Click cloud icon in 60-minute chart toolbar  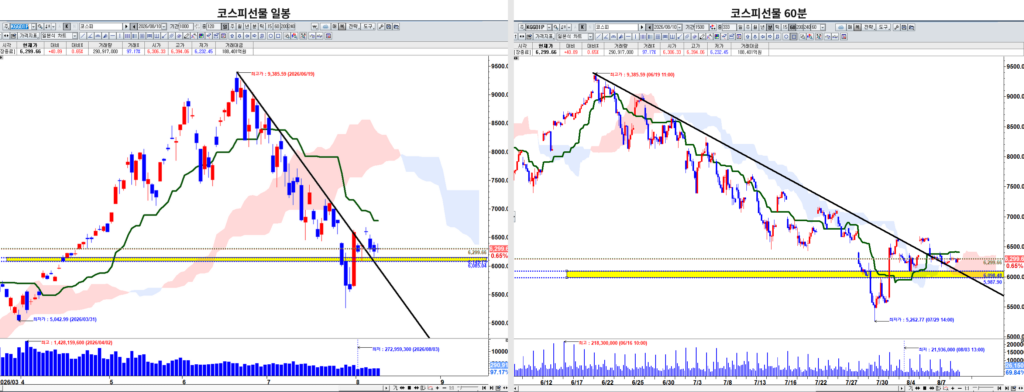pyautogui.click(x=841, y=27)
